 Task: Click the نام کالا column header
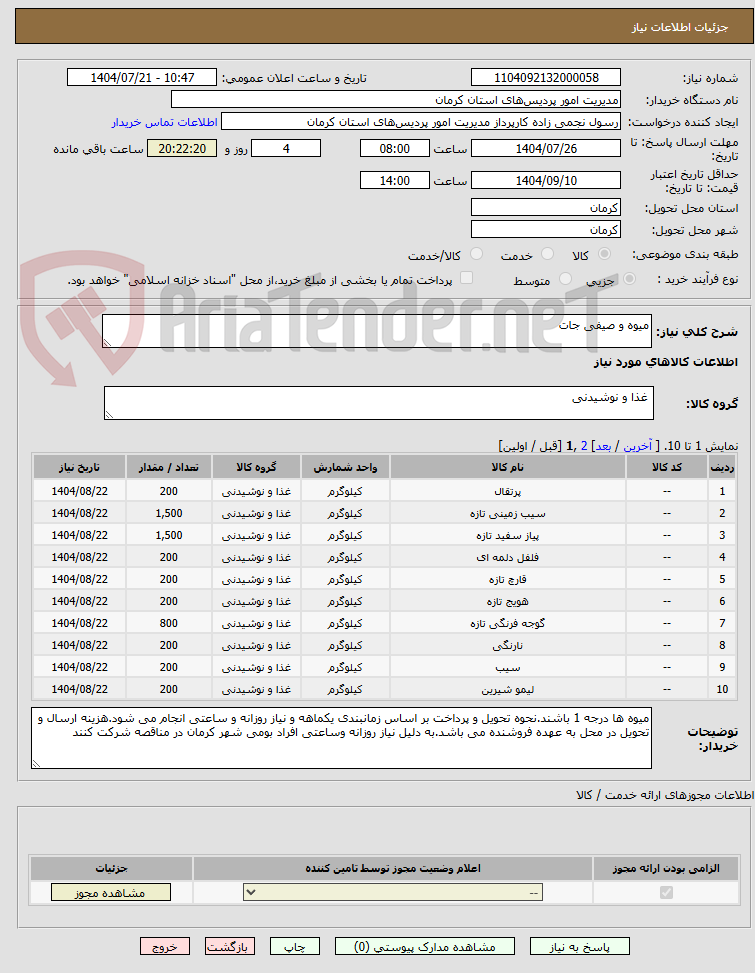[x=507, y=467]
